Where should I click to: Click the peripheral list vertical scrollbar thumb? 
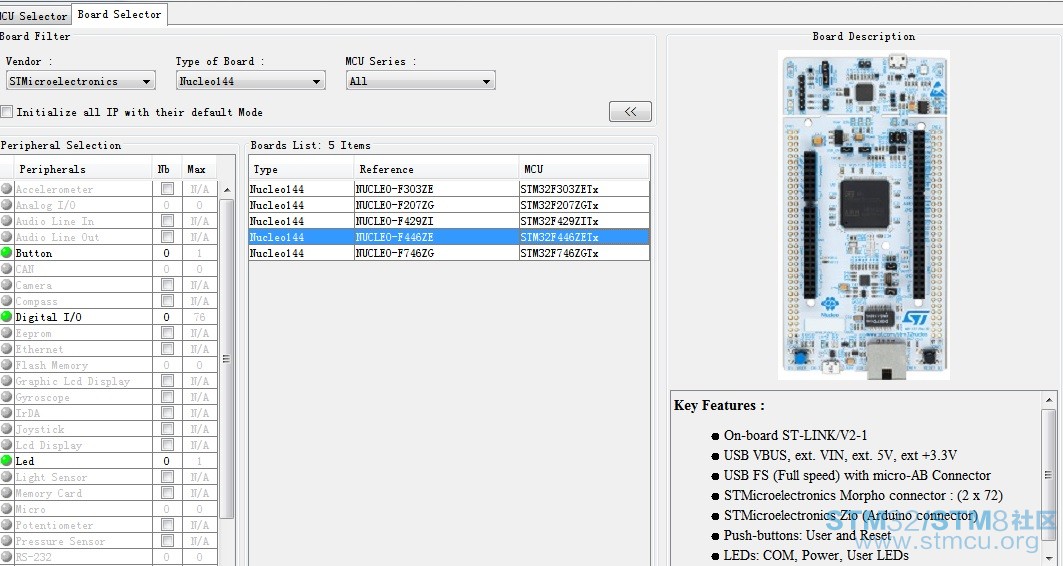pos(227,358)
